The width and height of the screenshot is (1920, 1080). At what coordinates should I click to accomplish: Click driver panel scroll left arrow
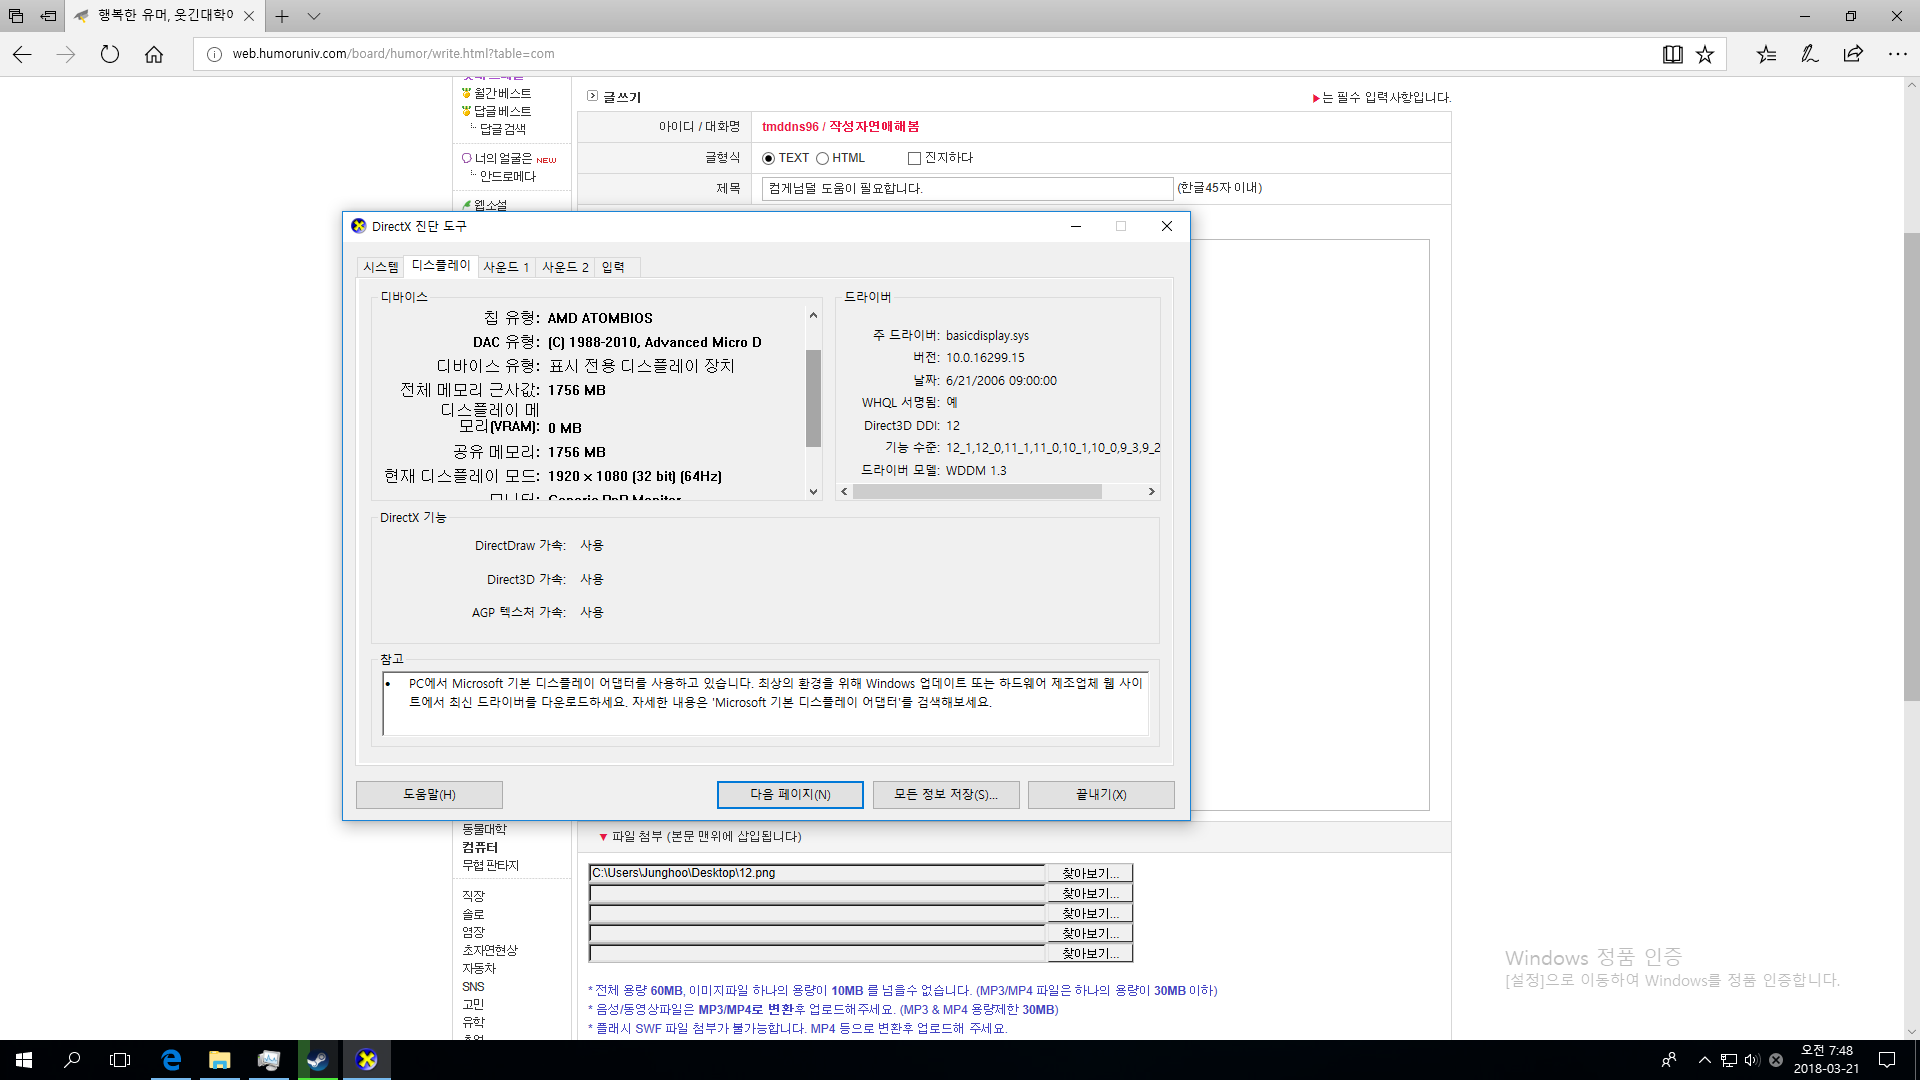pos(844,492)
